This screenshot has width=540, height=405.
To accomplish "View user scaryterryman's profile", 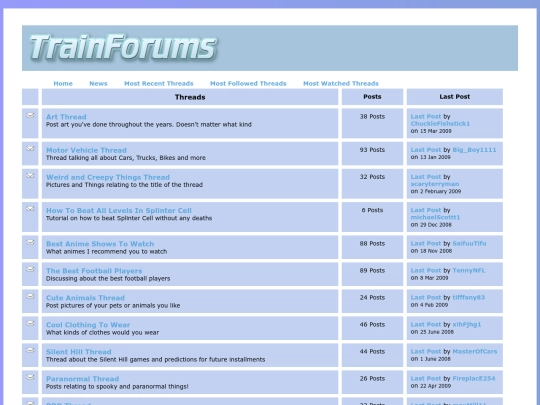I will click(435, 184).
